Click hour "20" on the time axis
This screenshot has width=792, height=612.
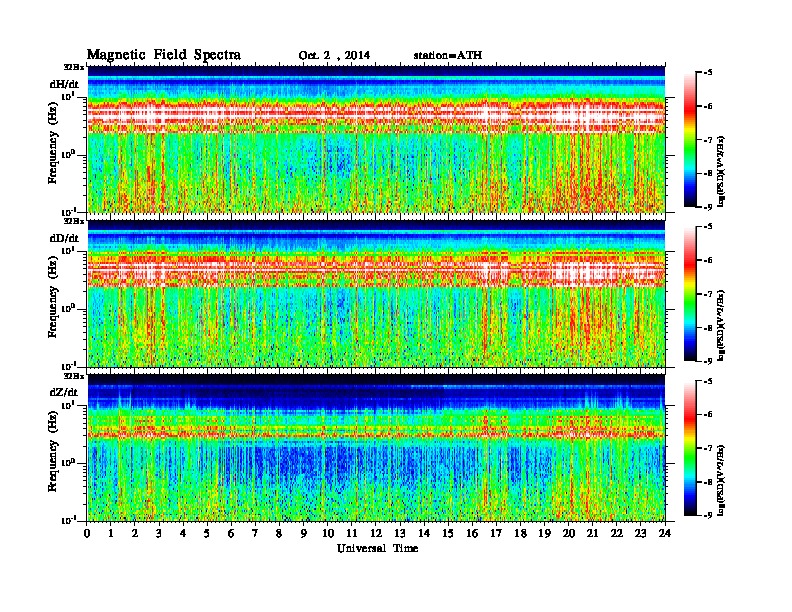tap(569, 534)
